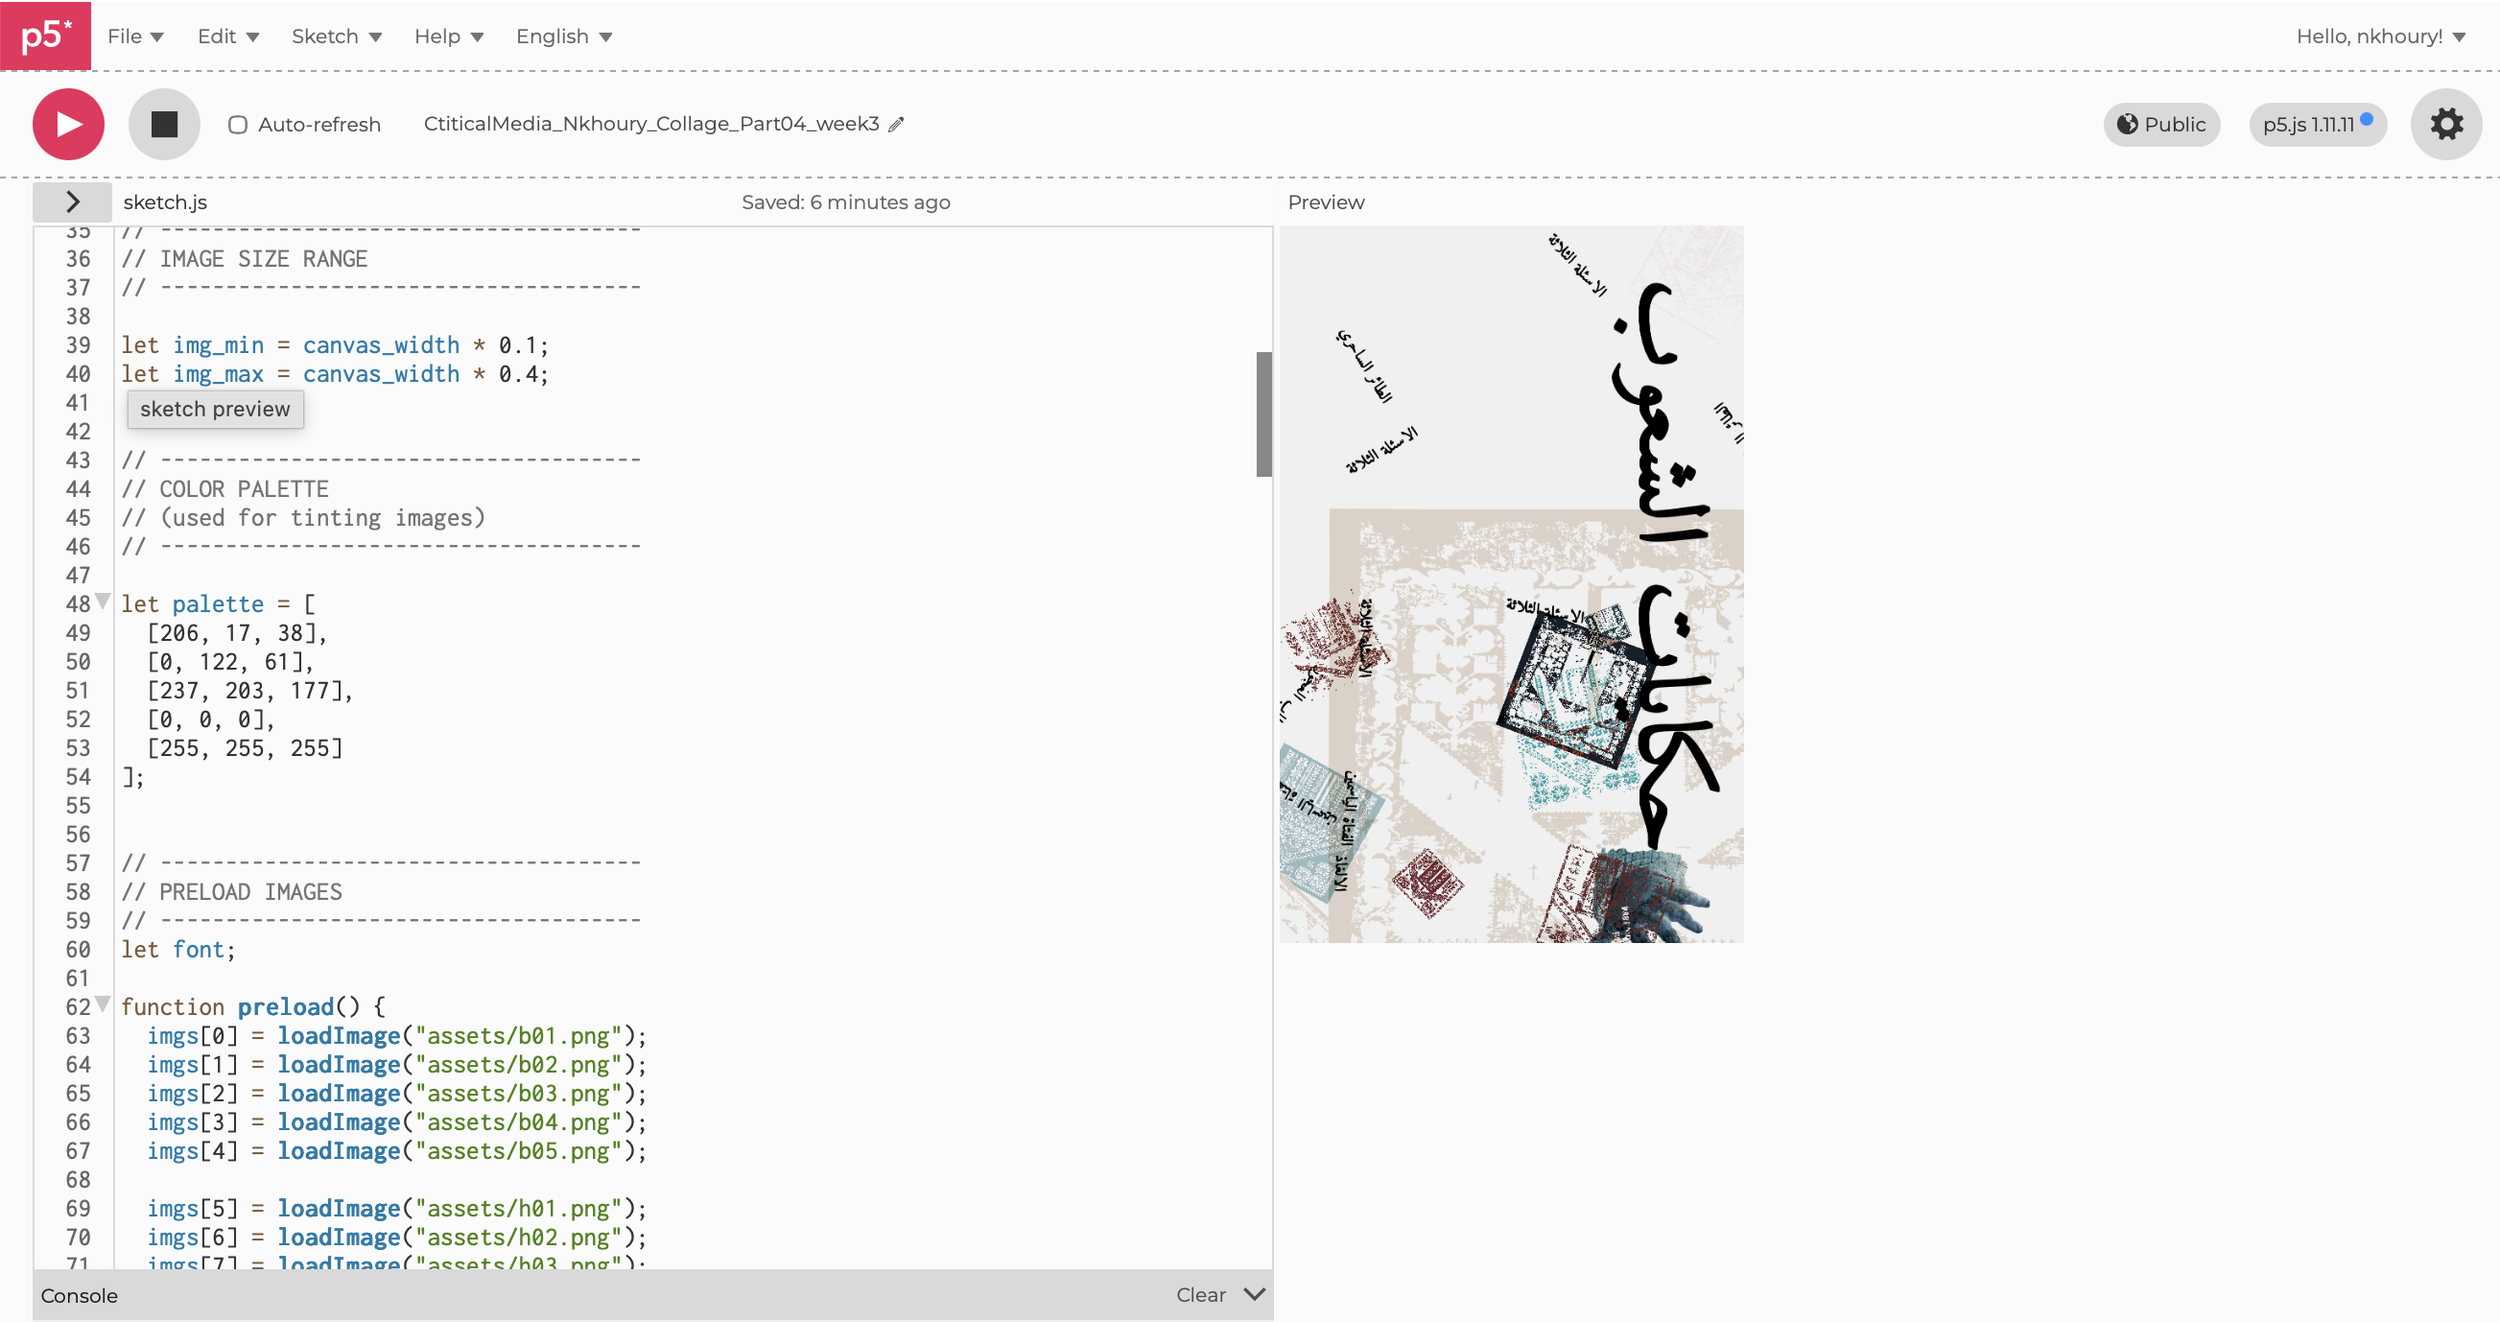
Task: Toggle the Public visibility button
Action: coord(2161,124)
